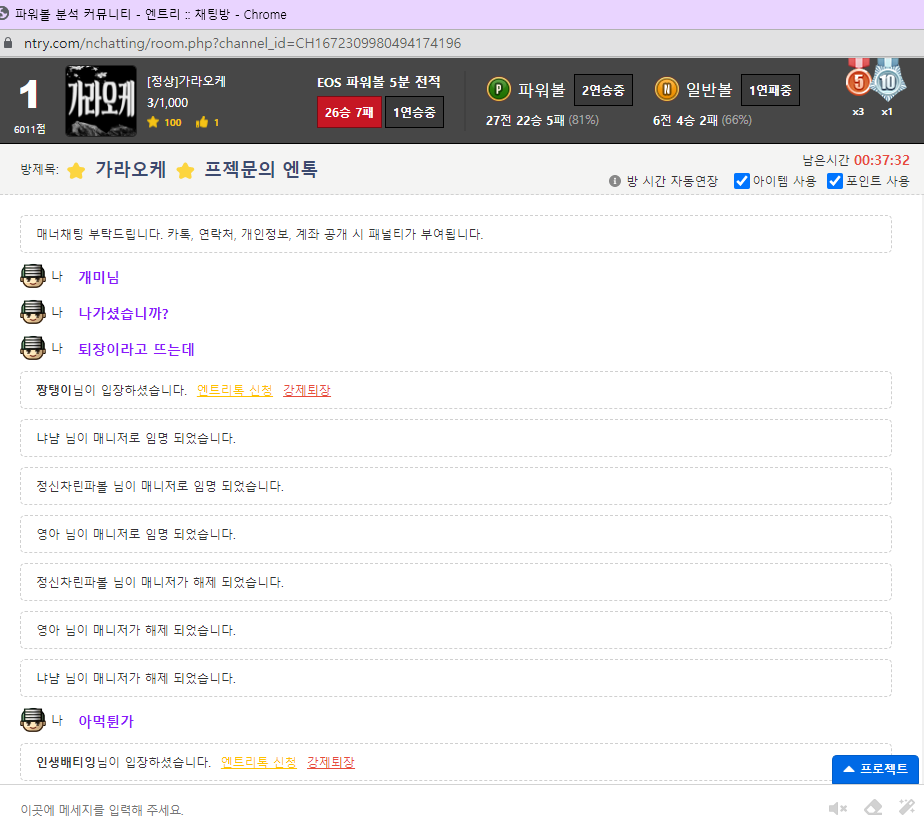Click the eraser clear-chat icon
The width and height of the screenshot is (924, 826).
pyautogui.click(x=873, y=808)
